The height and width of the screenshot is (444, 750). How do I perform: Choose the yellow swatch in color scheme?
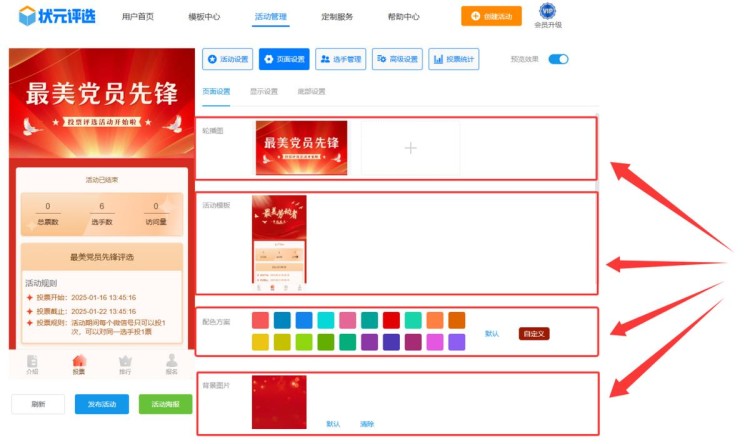(x=260, y=342)
